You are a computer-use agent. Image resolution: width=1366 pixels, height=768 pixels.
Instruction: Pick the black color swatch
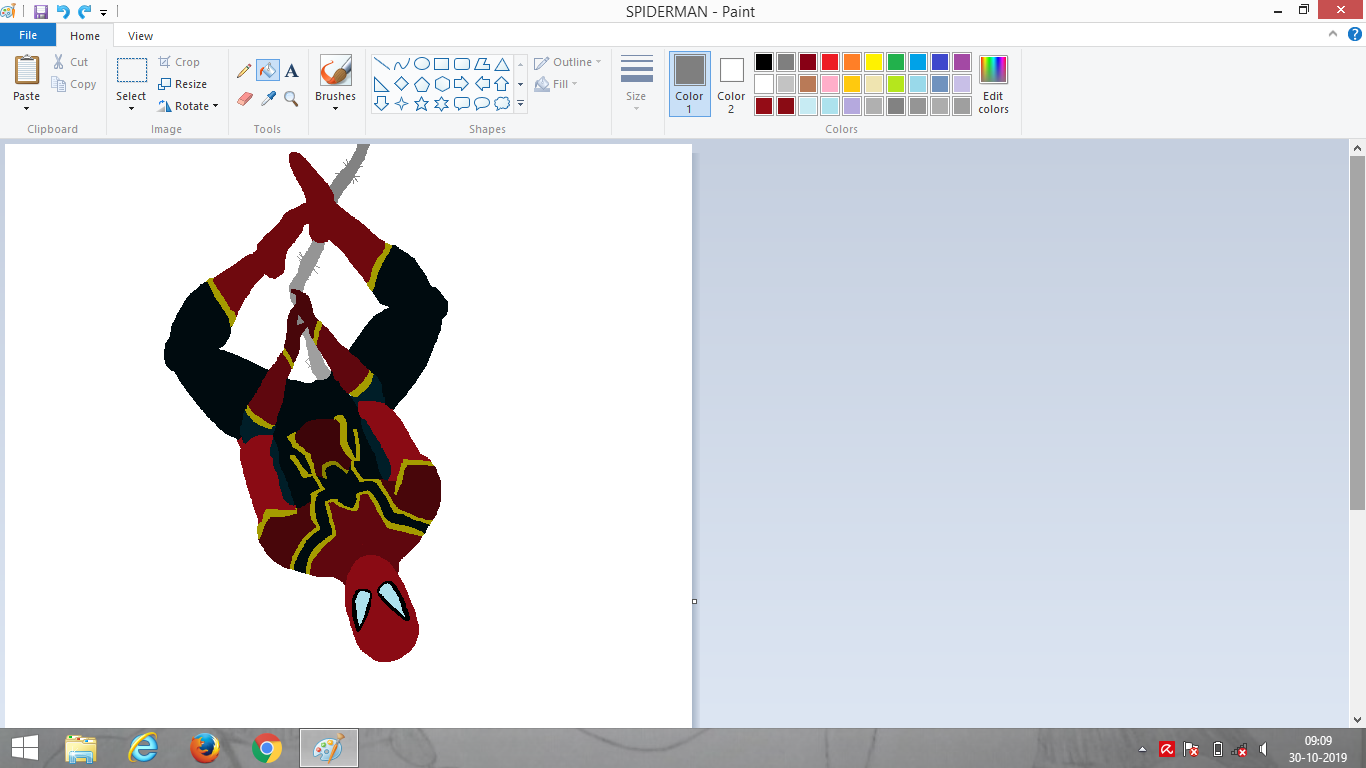764,62
